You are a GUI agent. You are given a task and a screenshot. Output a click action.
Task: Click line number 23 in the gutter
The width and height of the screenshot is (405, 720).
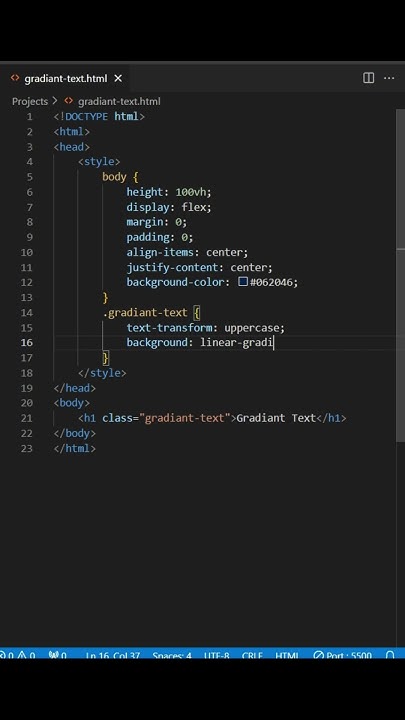click(27, 448)
